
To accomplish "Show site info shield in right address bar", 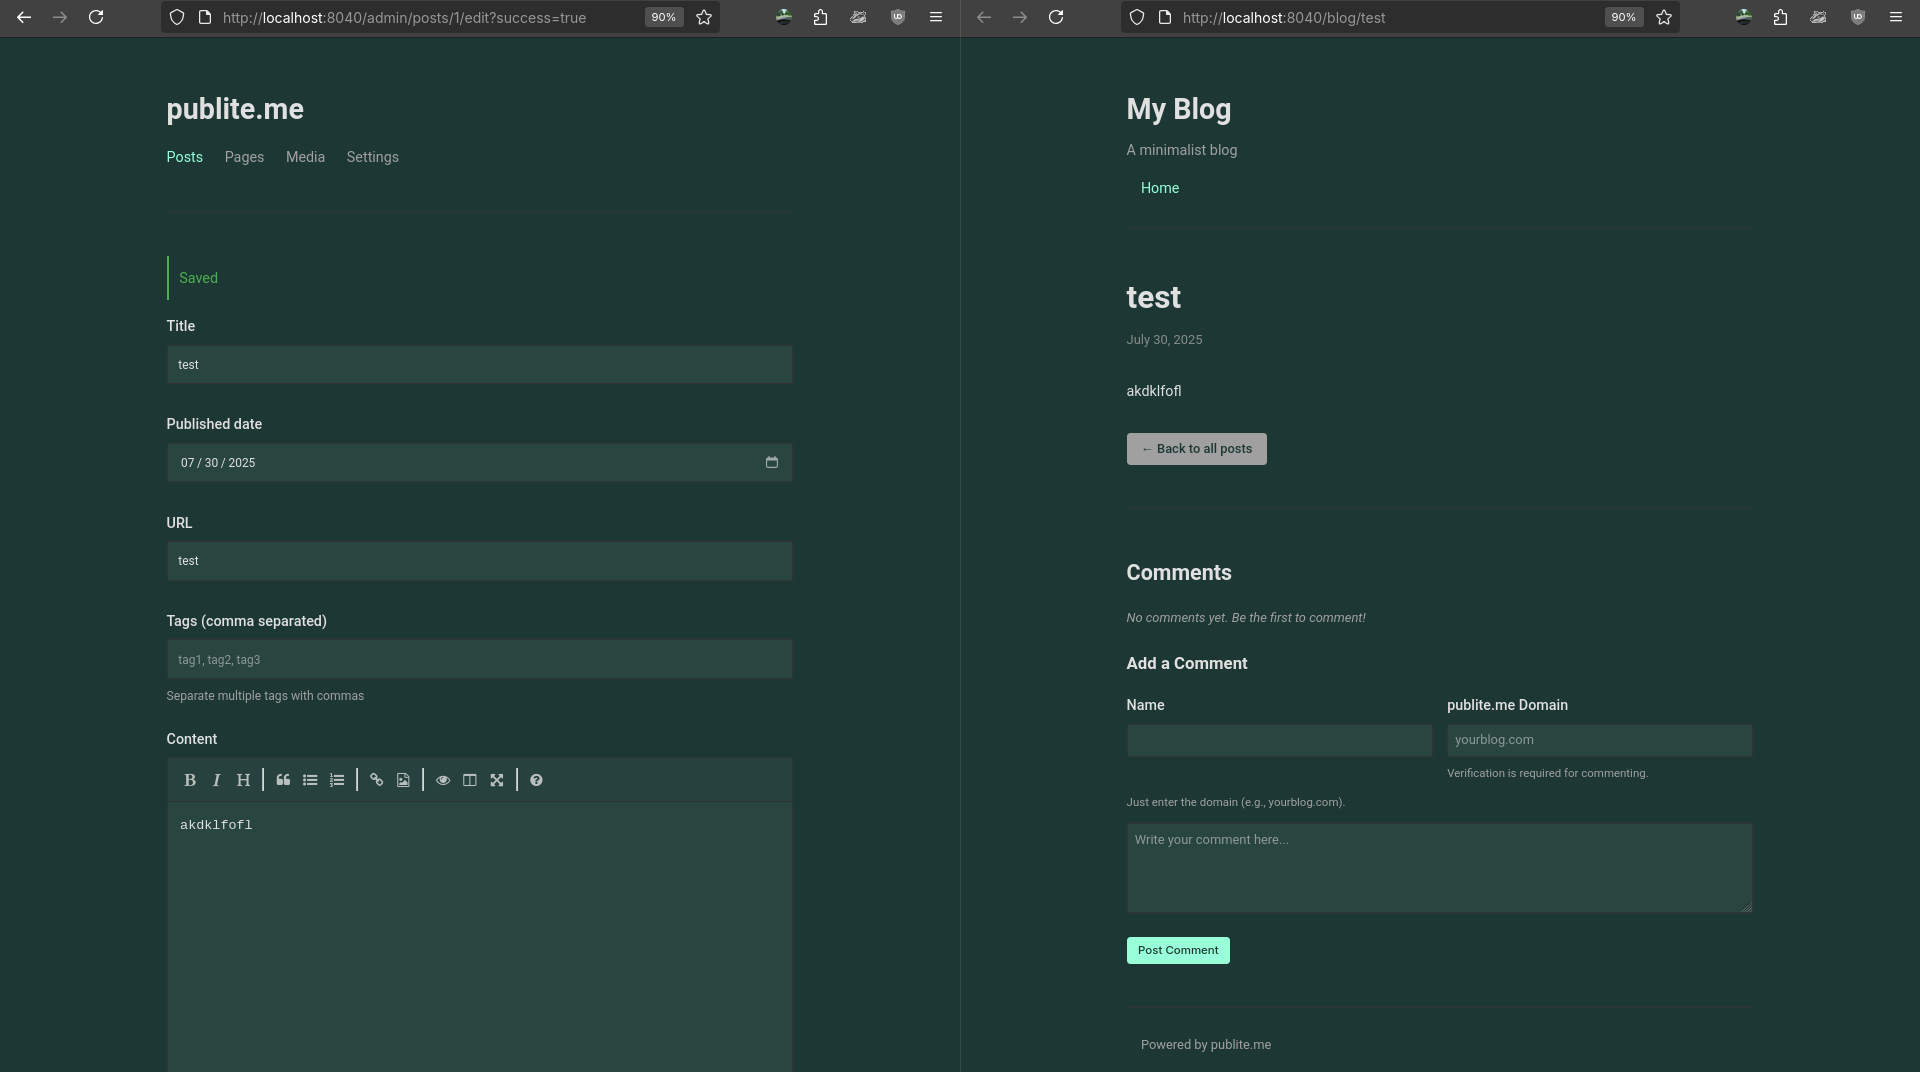I will point(1137,17).
